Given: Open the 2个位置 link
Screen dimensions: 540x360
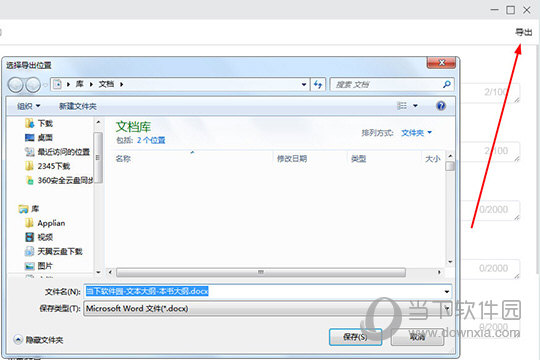Looking at the screenshot, I should click(151, 140).
